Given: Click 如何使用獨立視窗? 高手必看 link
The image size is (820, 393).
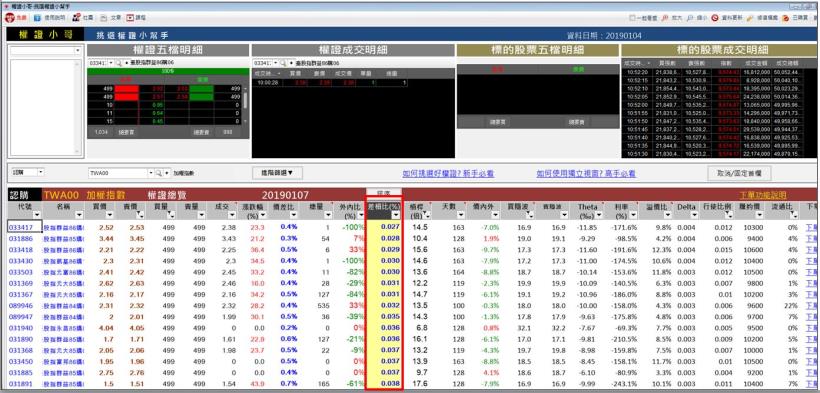Looking at the screenshot, I should [x=586, y=174].
